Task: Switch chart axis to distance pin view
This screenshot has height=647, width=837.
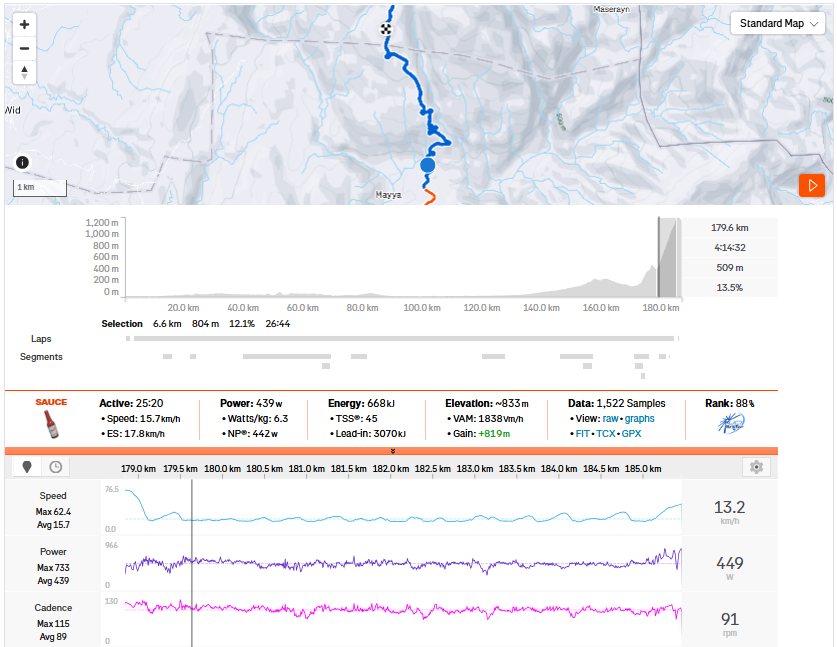Action: (x=27, y=467)
